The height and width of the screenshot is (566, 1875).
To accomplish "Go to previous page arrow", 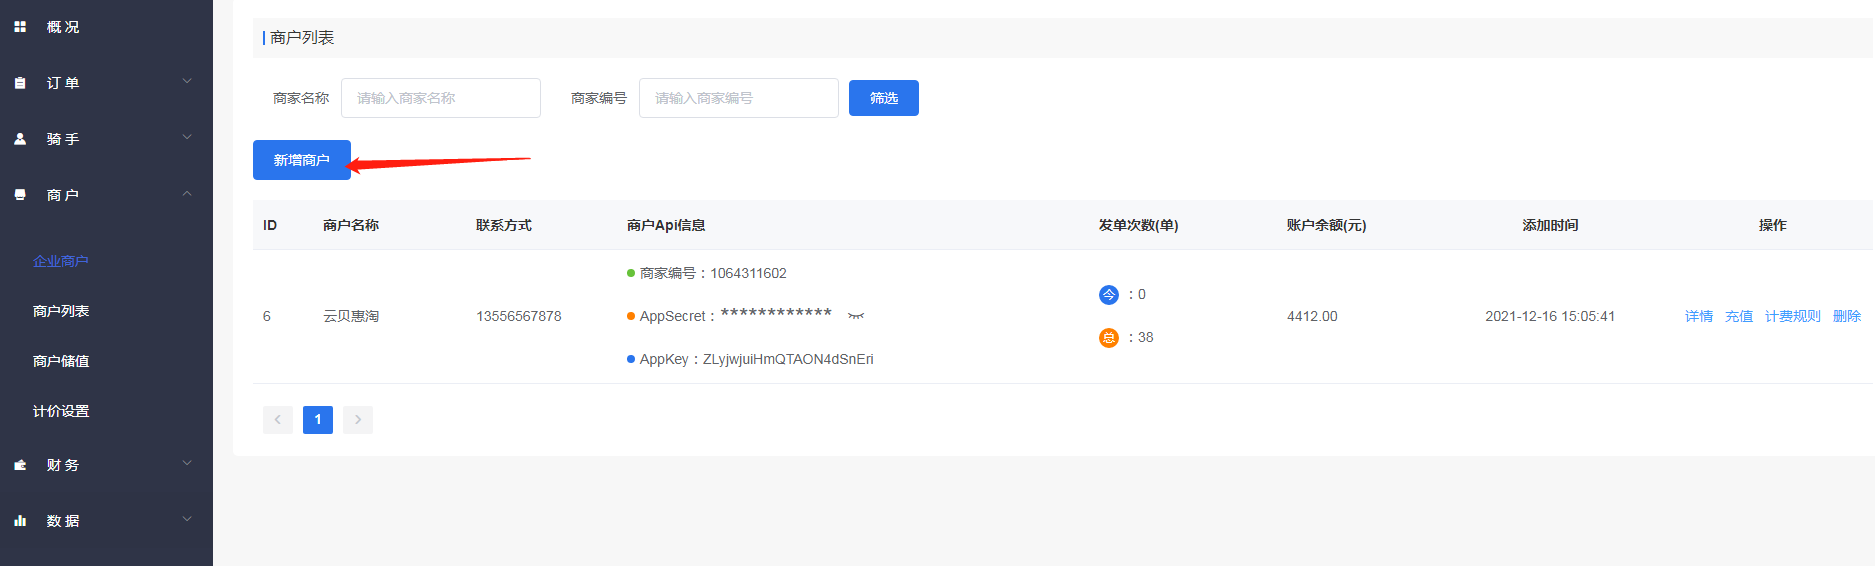I will pyautogui.click(x=278, y=420).
